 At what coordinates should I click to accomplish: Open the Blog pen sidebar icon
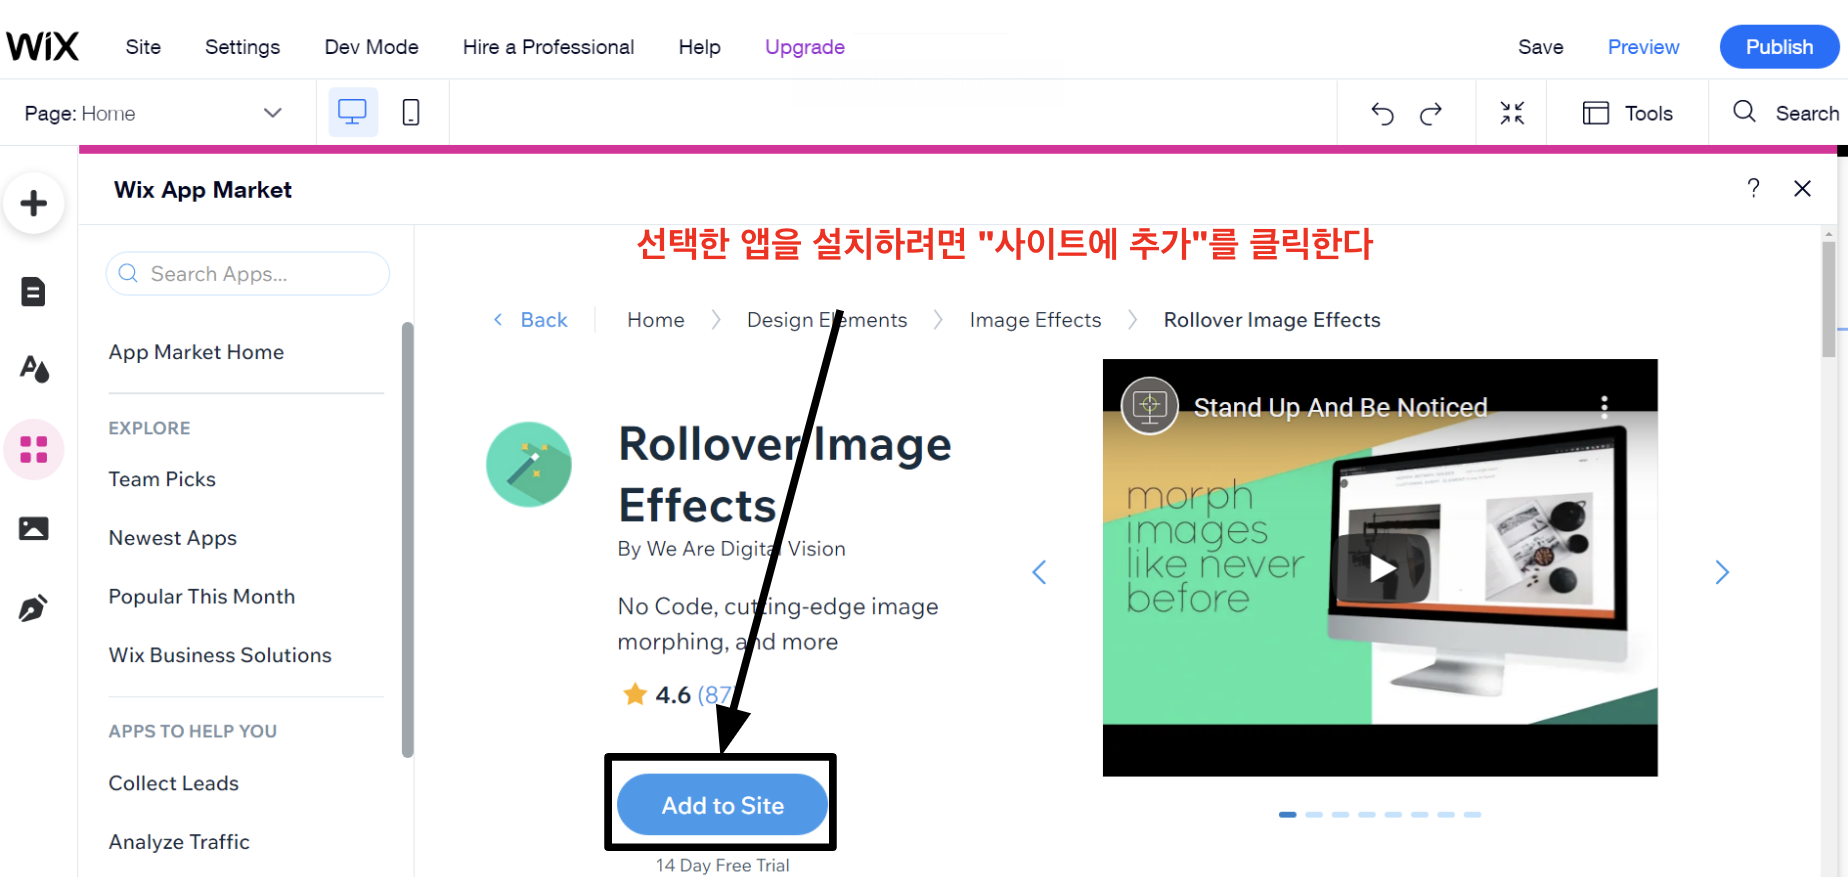[x=33, y=607]
